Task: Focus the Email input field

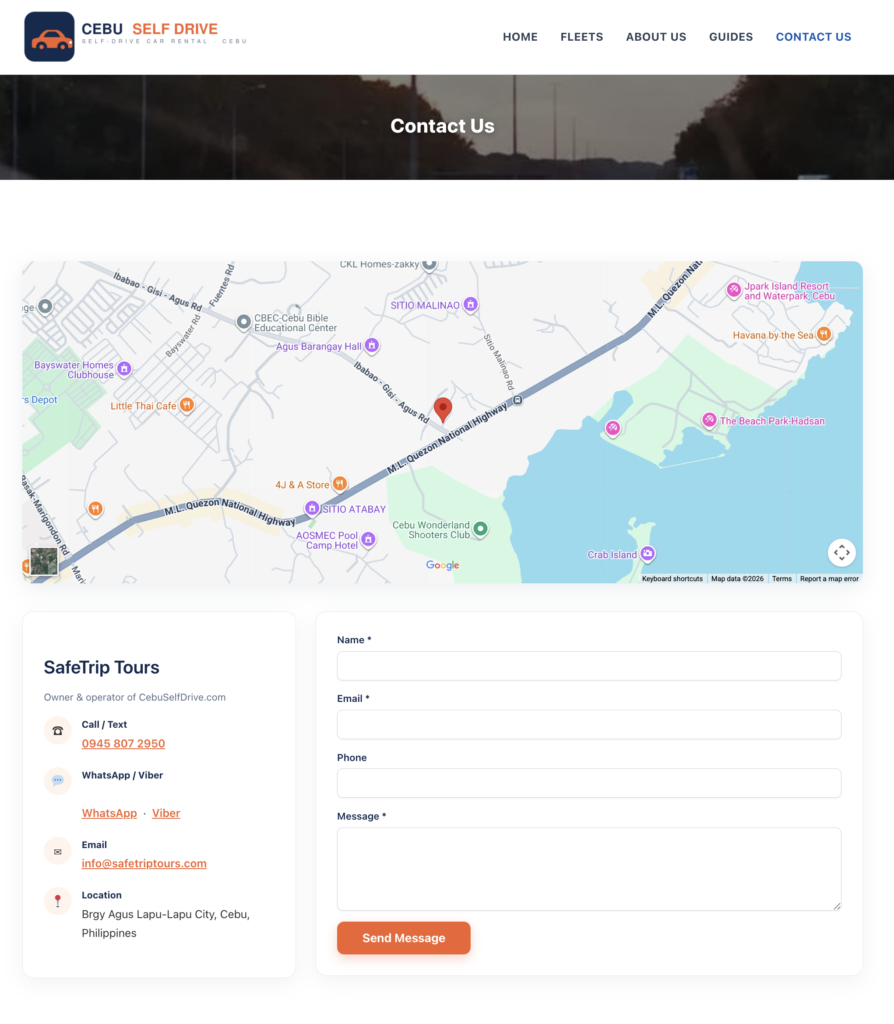Action: coord(589,725)
